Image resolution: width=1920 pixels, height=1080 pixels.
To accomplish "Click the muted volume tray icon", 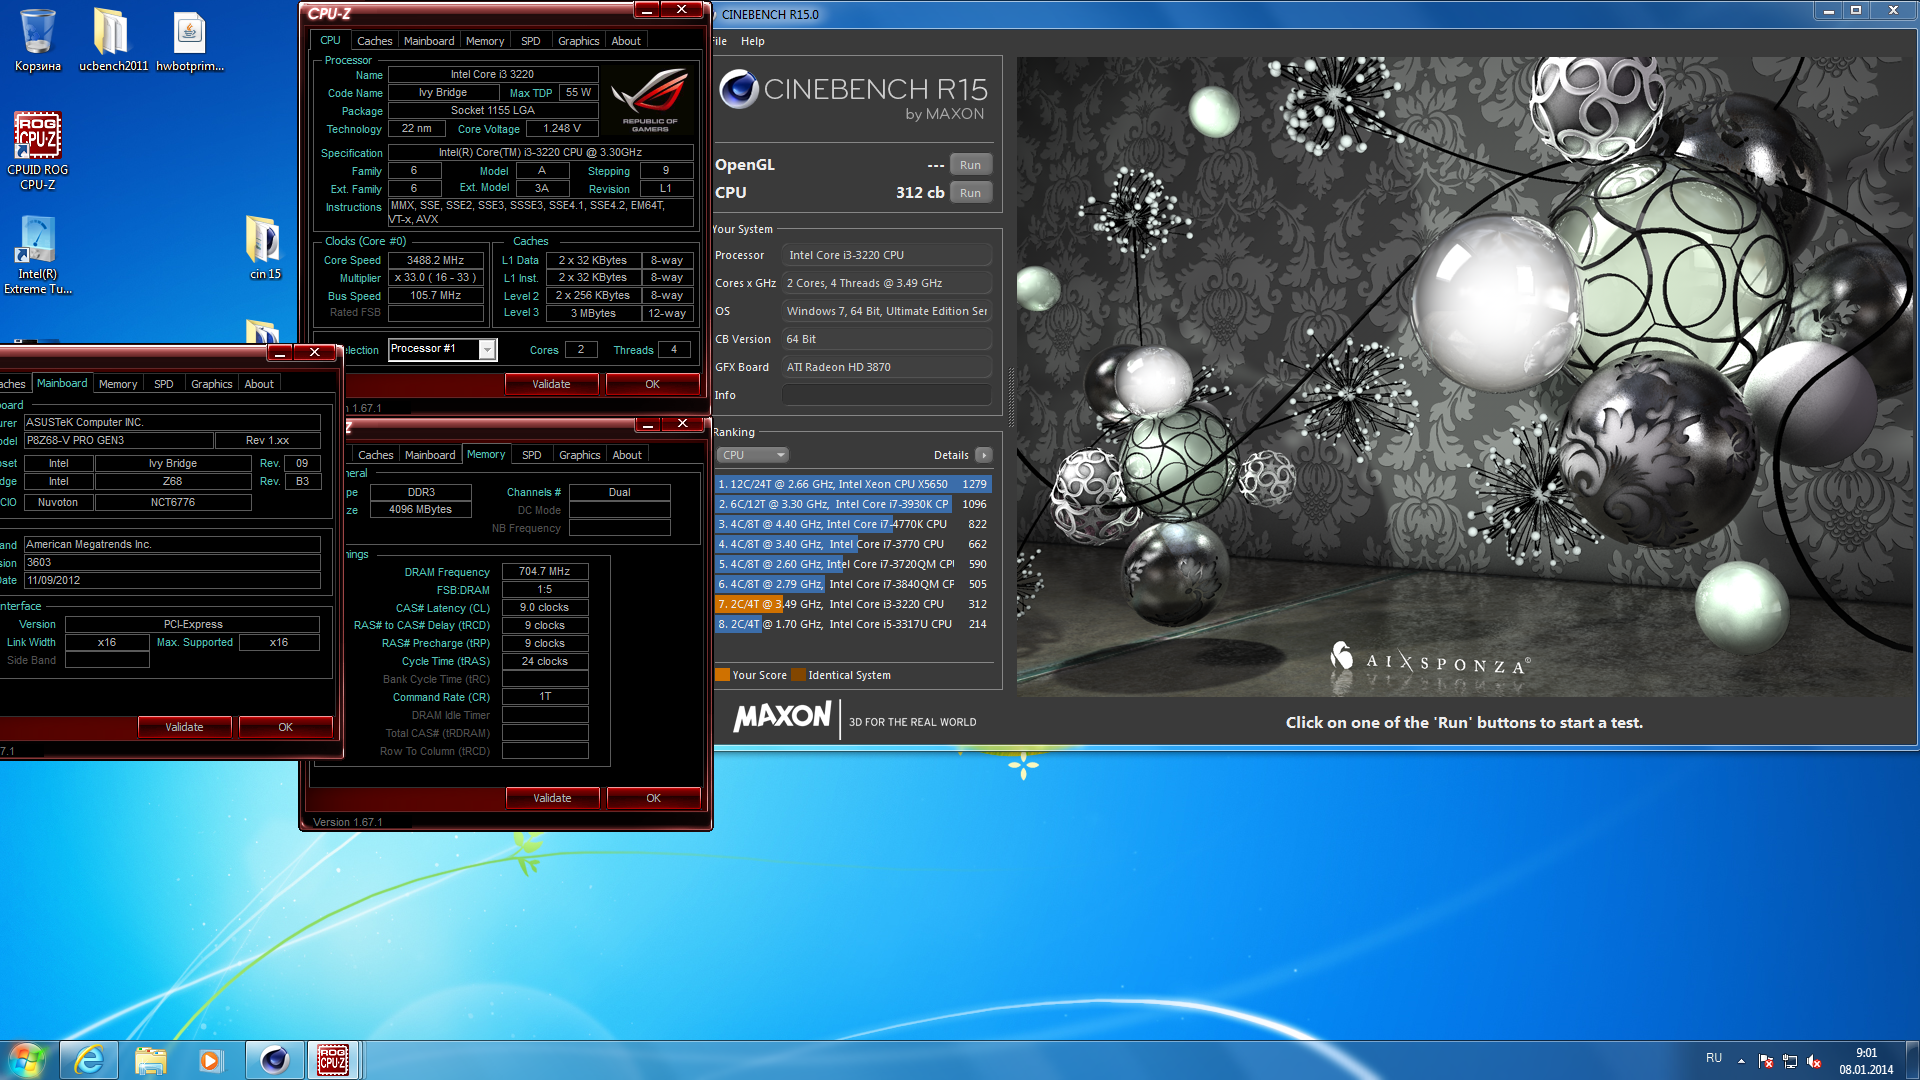I will 1814,1061.
